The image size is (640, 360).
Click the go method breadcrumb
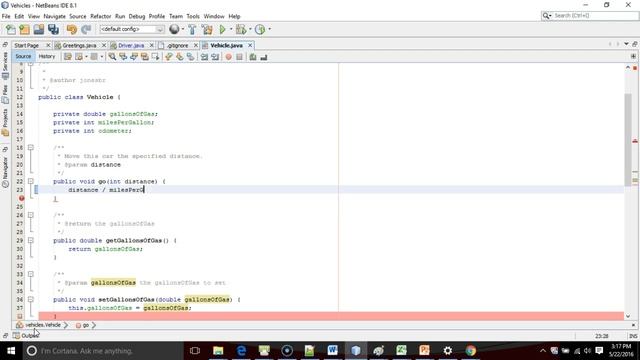click(x=86, y=325)
